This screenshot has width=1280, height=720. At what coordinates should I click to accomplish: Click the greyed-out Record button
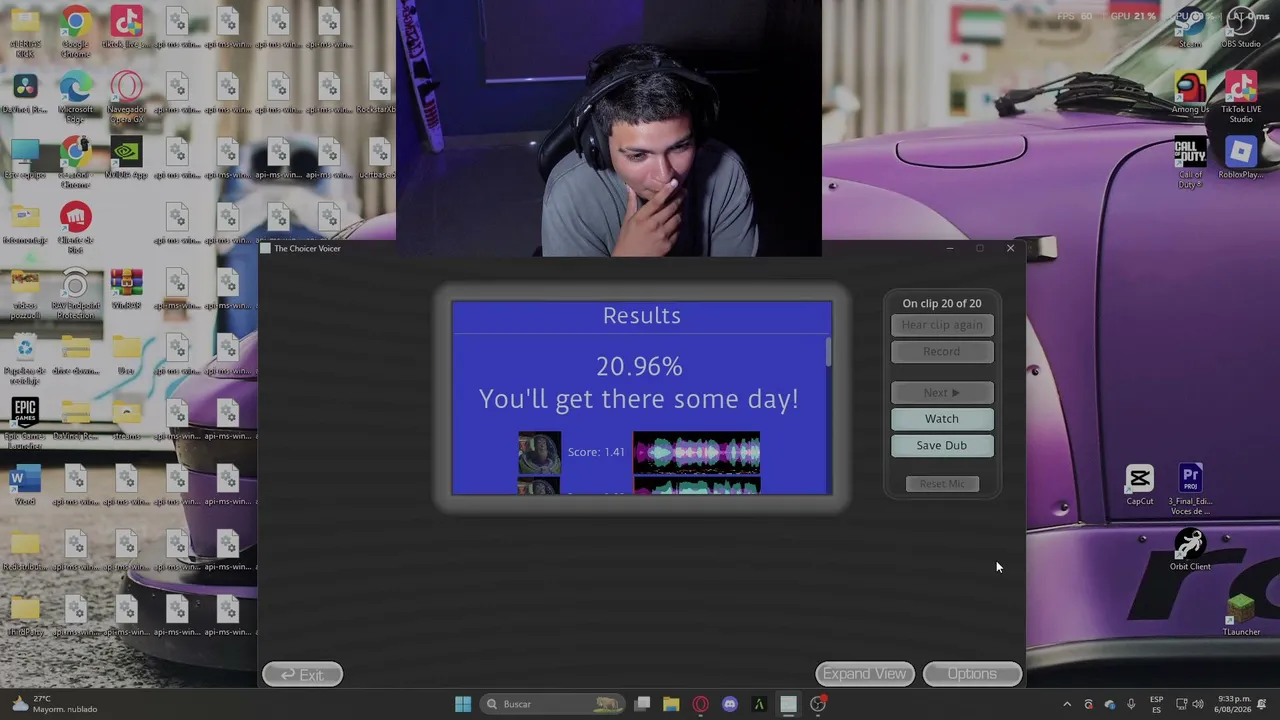tap(942, 351)
